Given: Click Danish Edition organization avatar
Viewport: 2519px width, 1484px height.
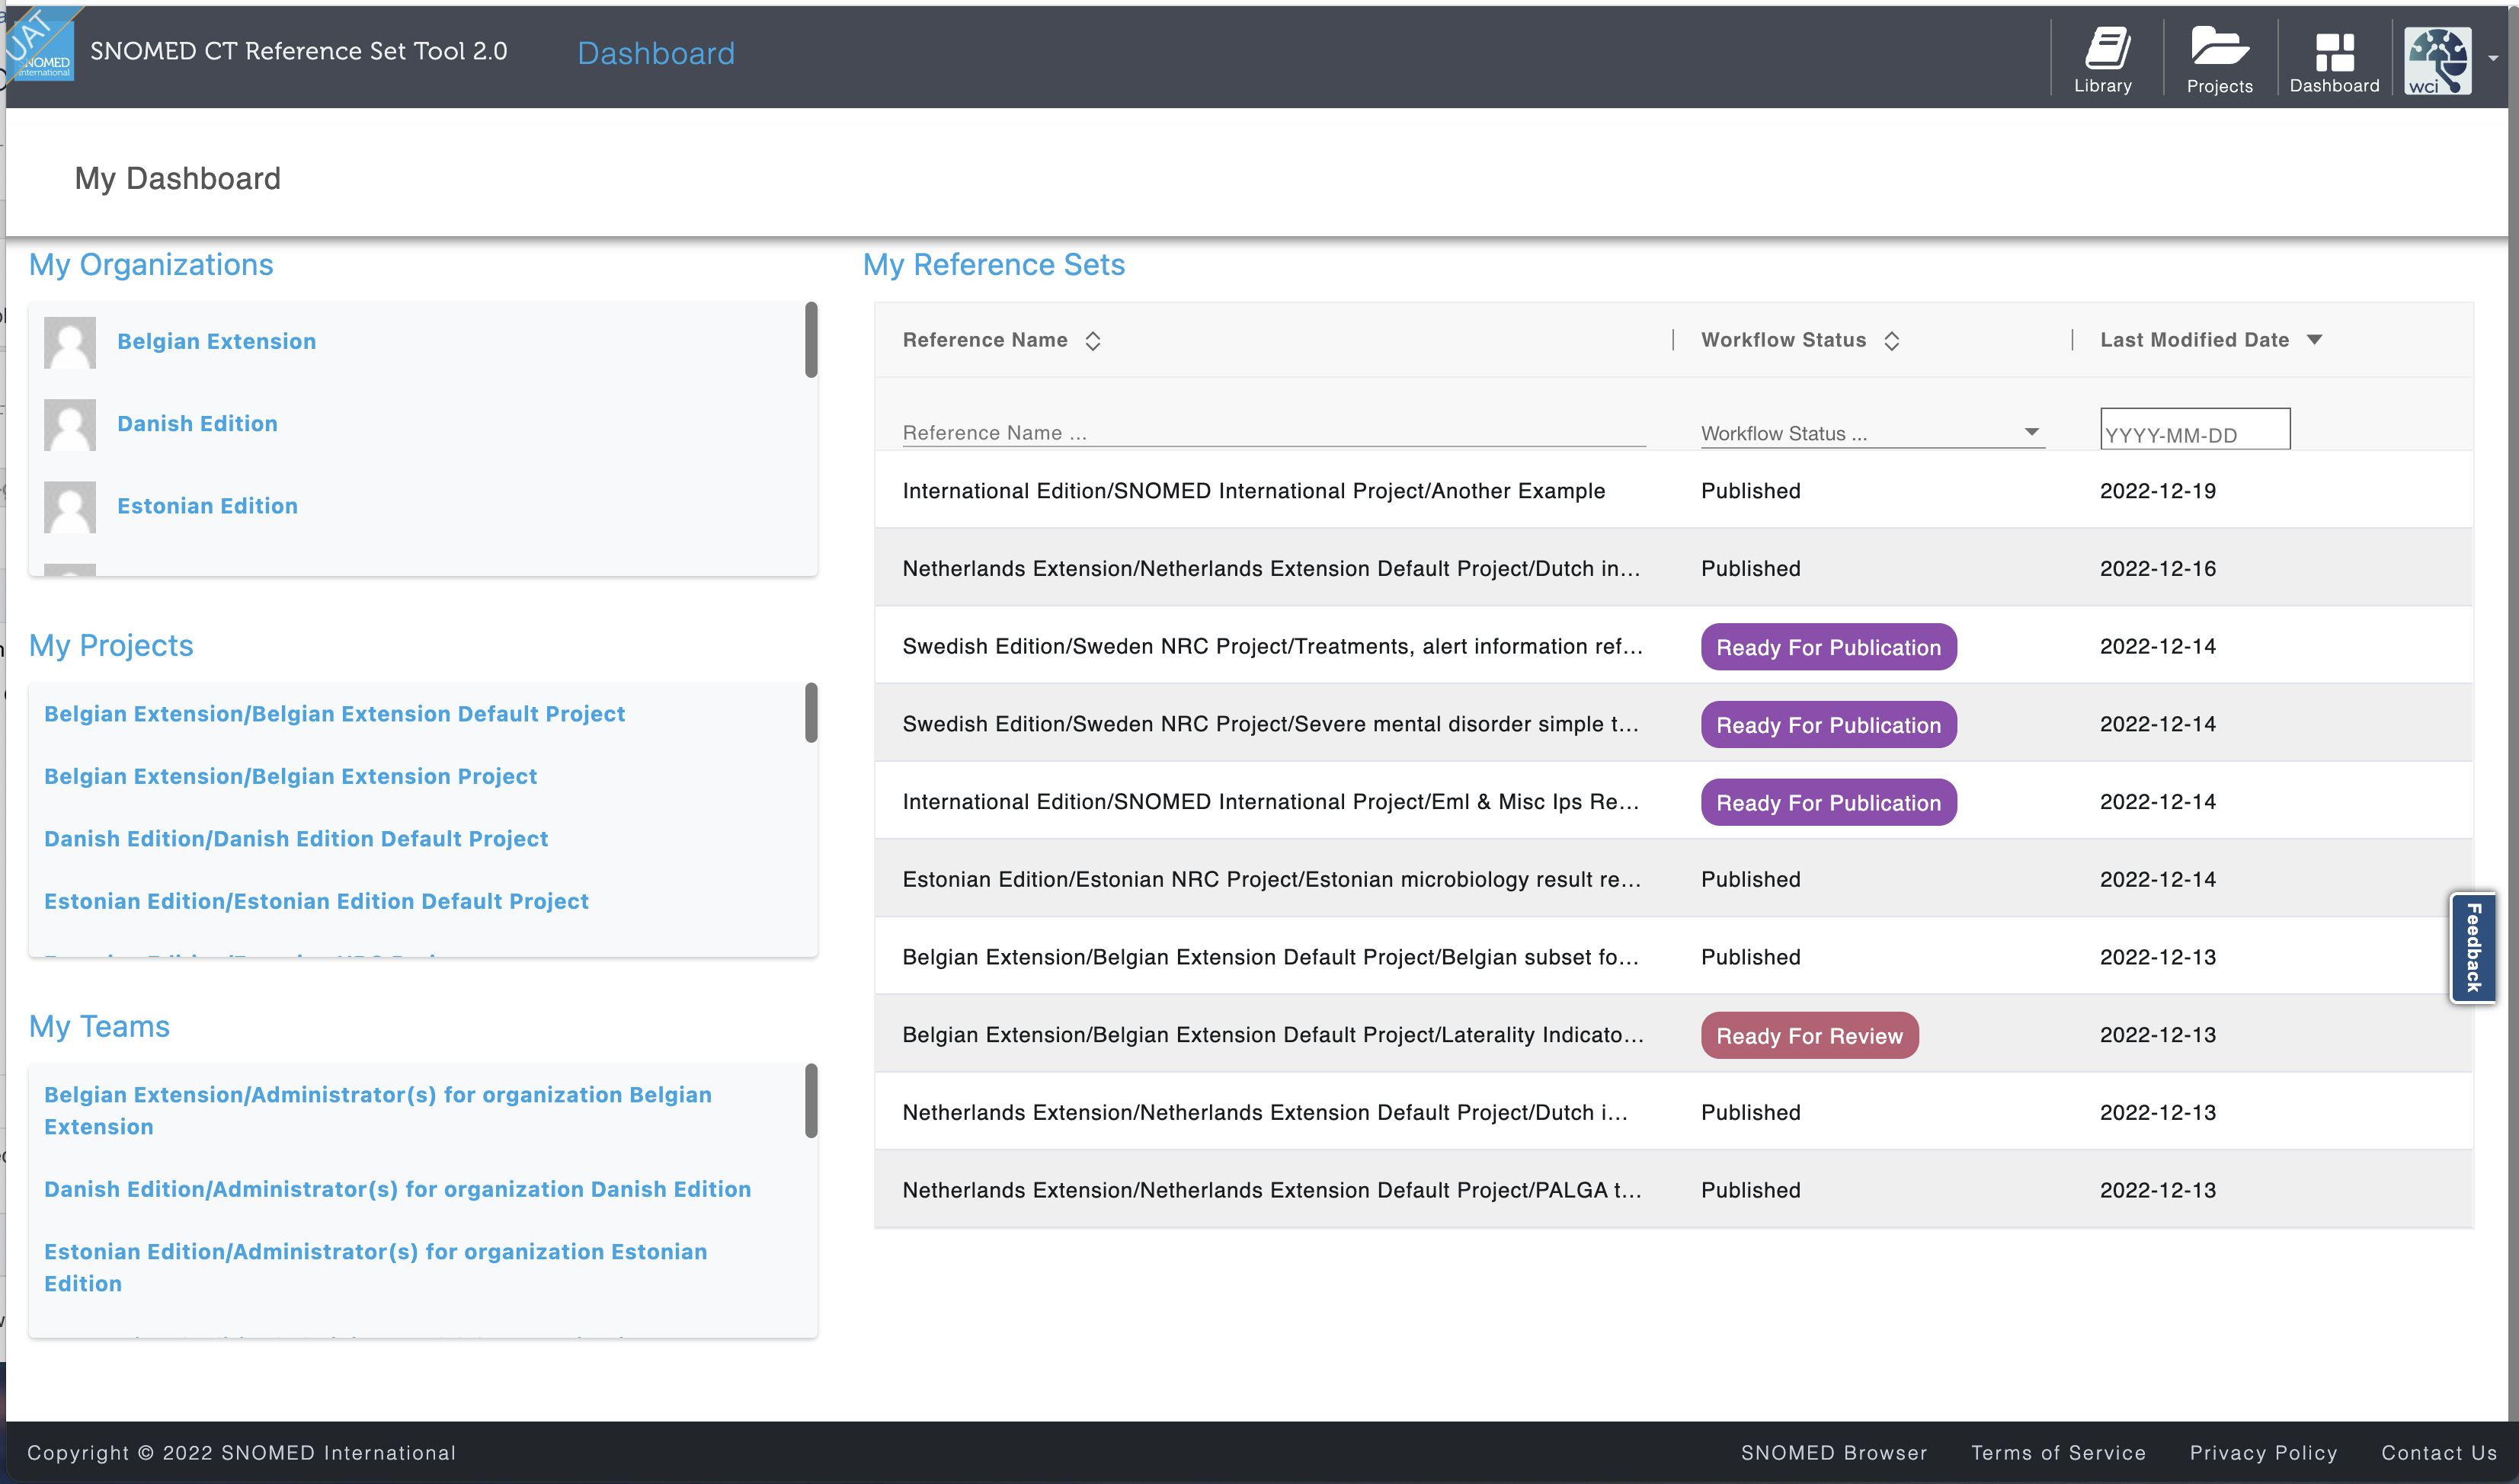Looking at the screenshot, I should tap(70, 424).
